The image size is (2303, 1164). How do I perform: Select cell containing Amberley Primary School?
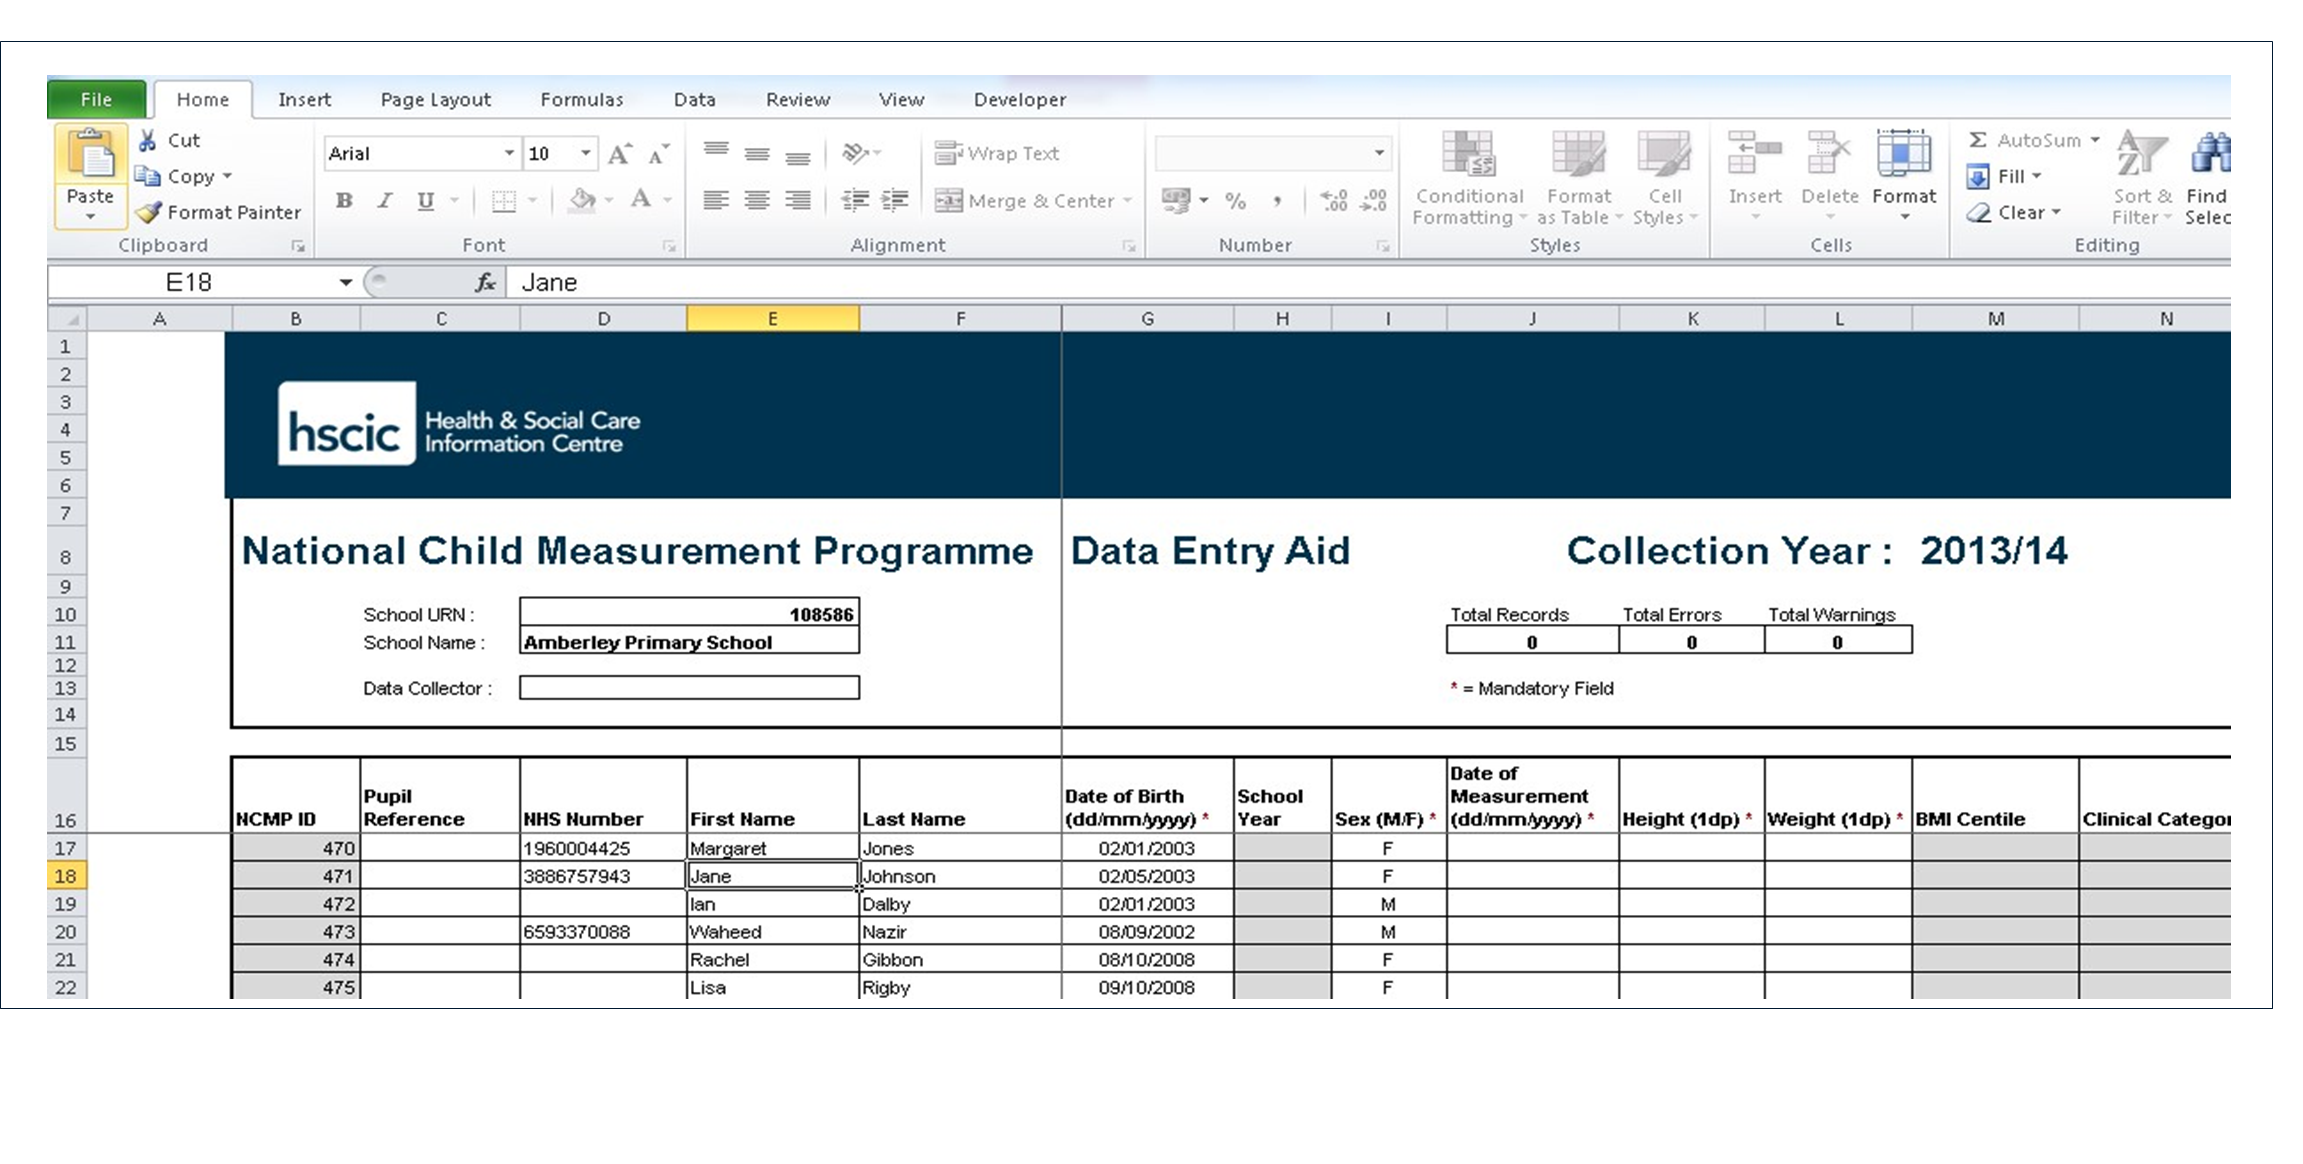pyautogui.click(x=689, y=642)
